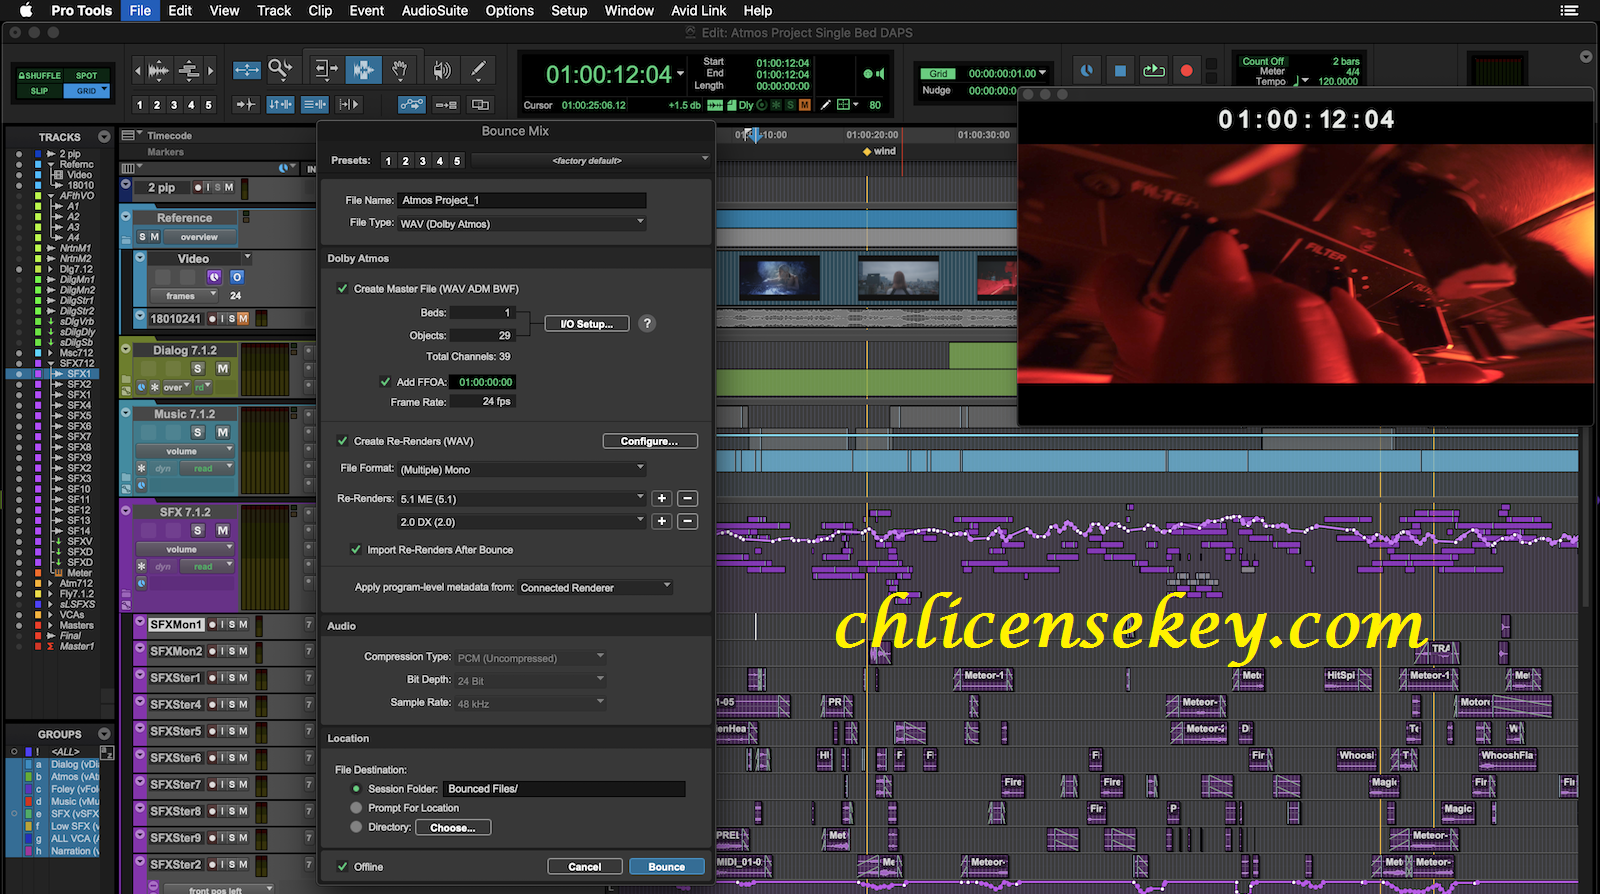The width and height of the screenshot is (1600, 894).
Task: Toggle Tab to Transients button
Action: click(246, 104)
